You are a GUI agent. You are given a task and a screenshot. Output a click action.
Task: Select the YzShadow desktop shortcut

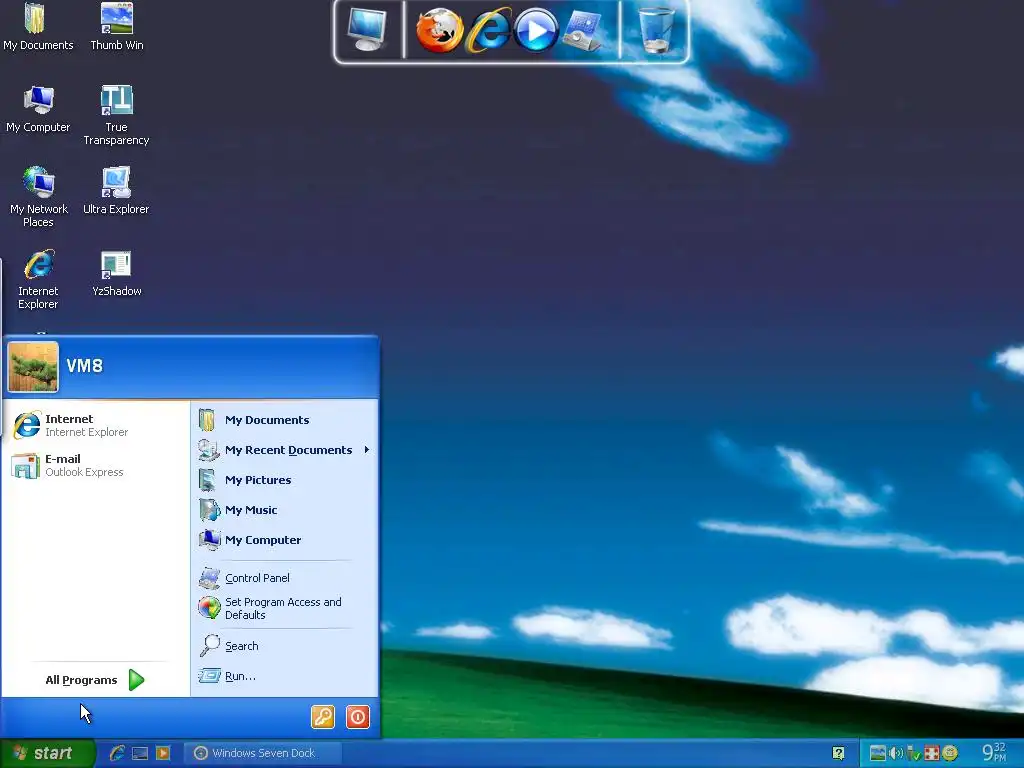click(x=116, y=274)
